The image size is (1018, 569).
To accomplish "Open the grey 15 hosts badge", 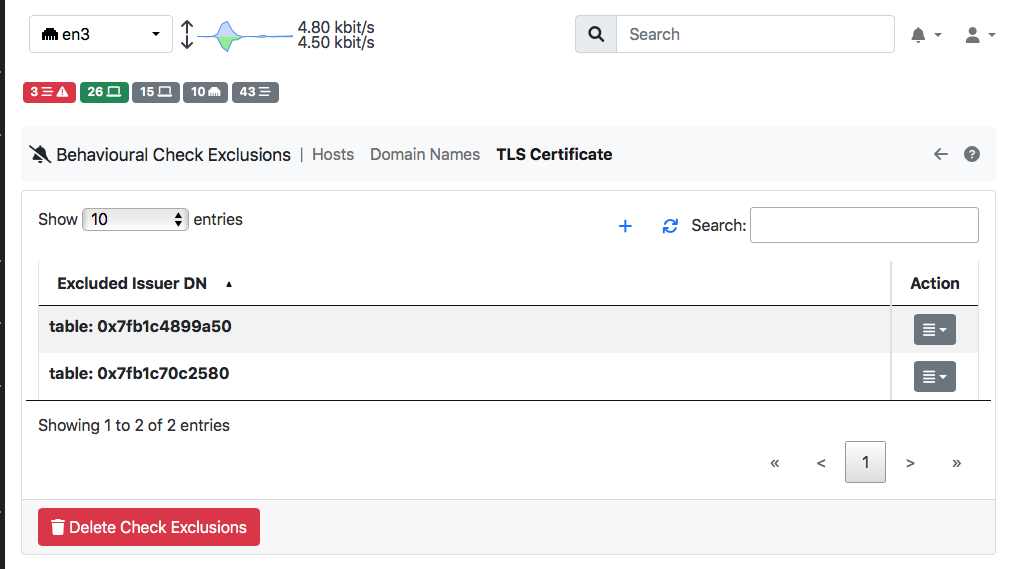I will pos(156,92).
